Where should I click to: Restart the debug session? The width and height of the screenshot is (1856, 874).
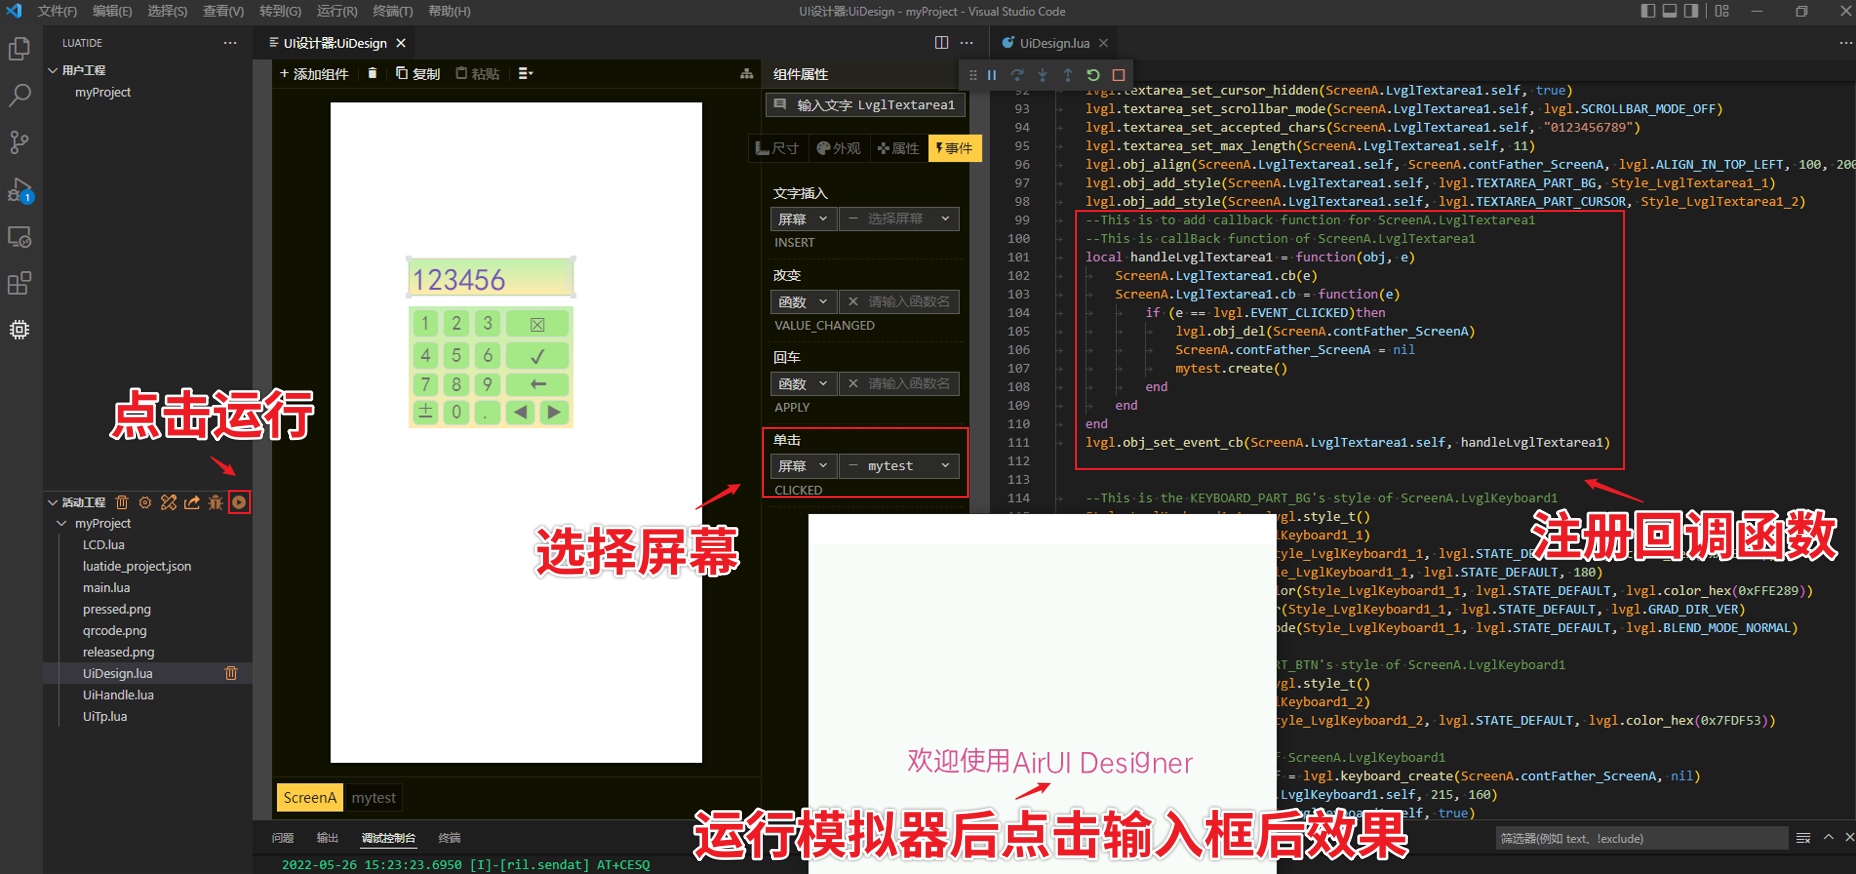1093,75
